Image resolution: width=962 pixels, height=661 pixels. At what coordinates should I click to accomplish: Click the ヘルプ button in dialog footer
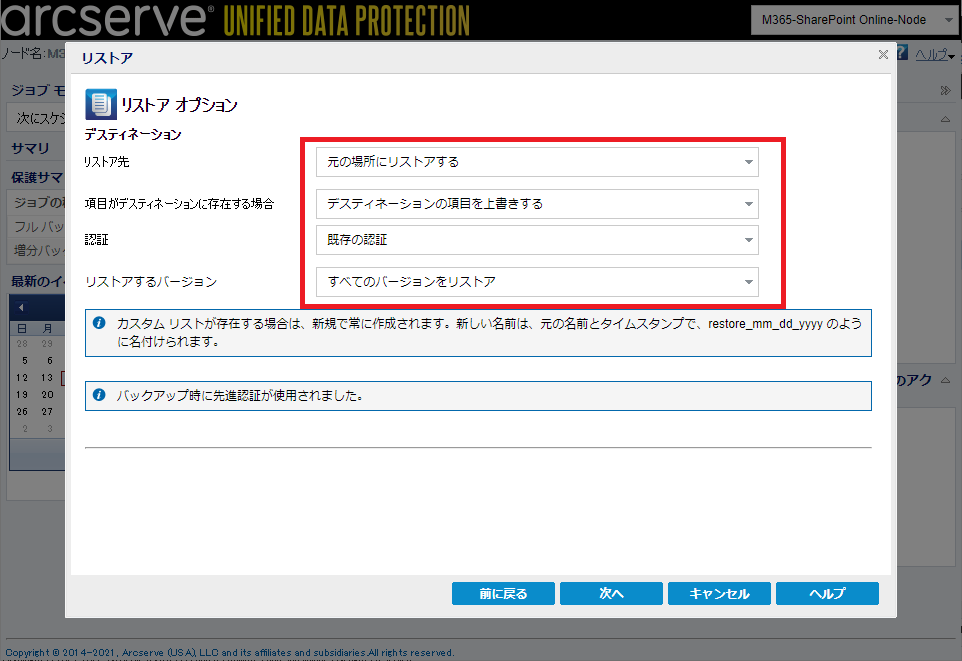pos(827,593)
